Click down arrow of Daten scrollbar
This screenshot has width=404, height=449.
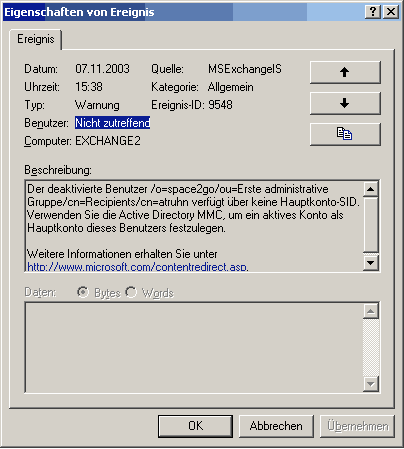point(371,384)
